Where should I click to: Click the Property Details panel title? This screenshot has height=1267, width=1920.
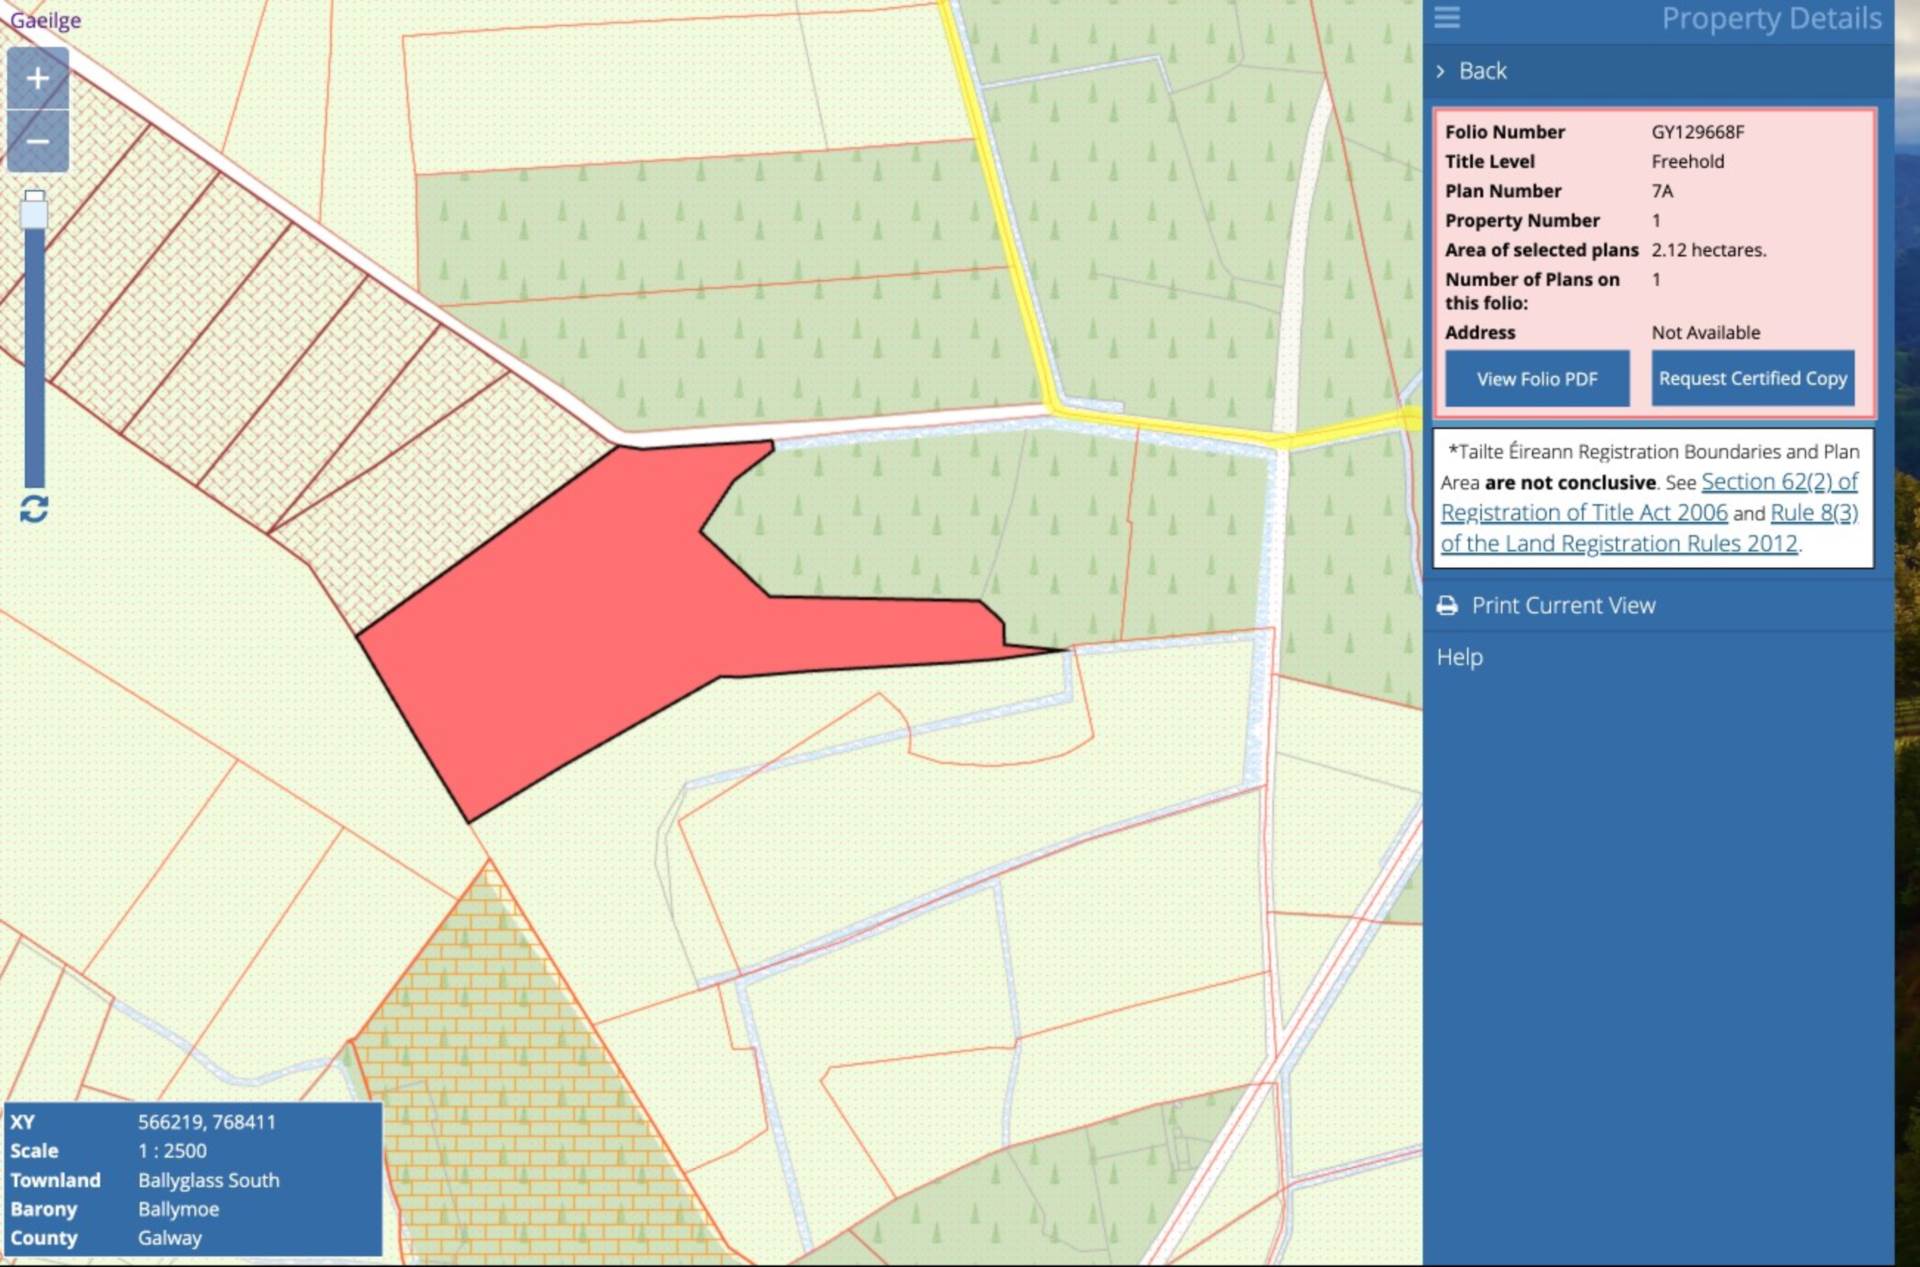point(1771,18)
